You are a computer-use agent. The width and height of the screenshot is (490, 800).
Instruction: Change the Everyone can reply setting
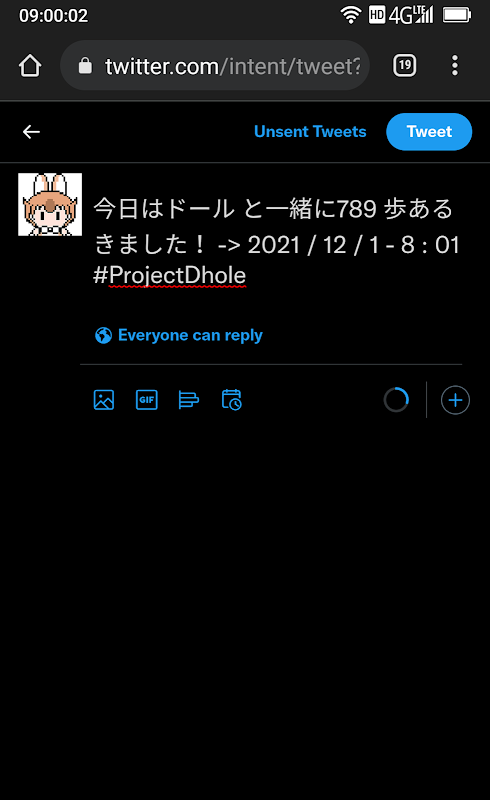click(179, 335)
